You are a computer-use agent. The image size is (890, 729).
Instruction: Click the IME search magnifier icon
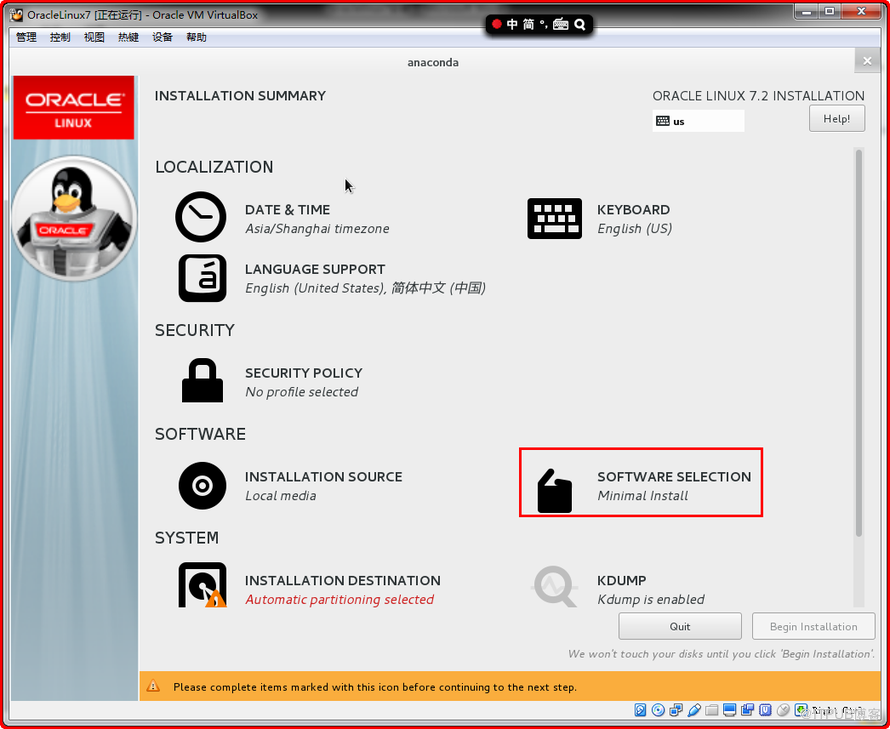point(580,24)
